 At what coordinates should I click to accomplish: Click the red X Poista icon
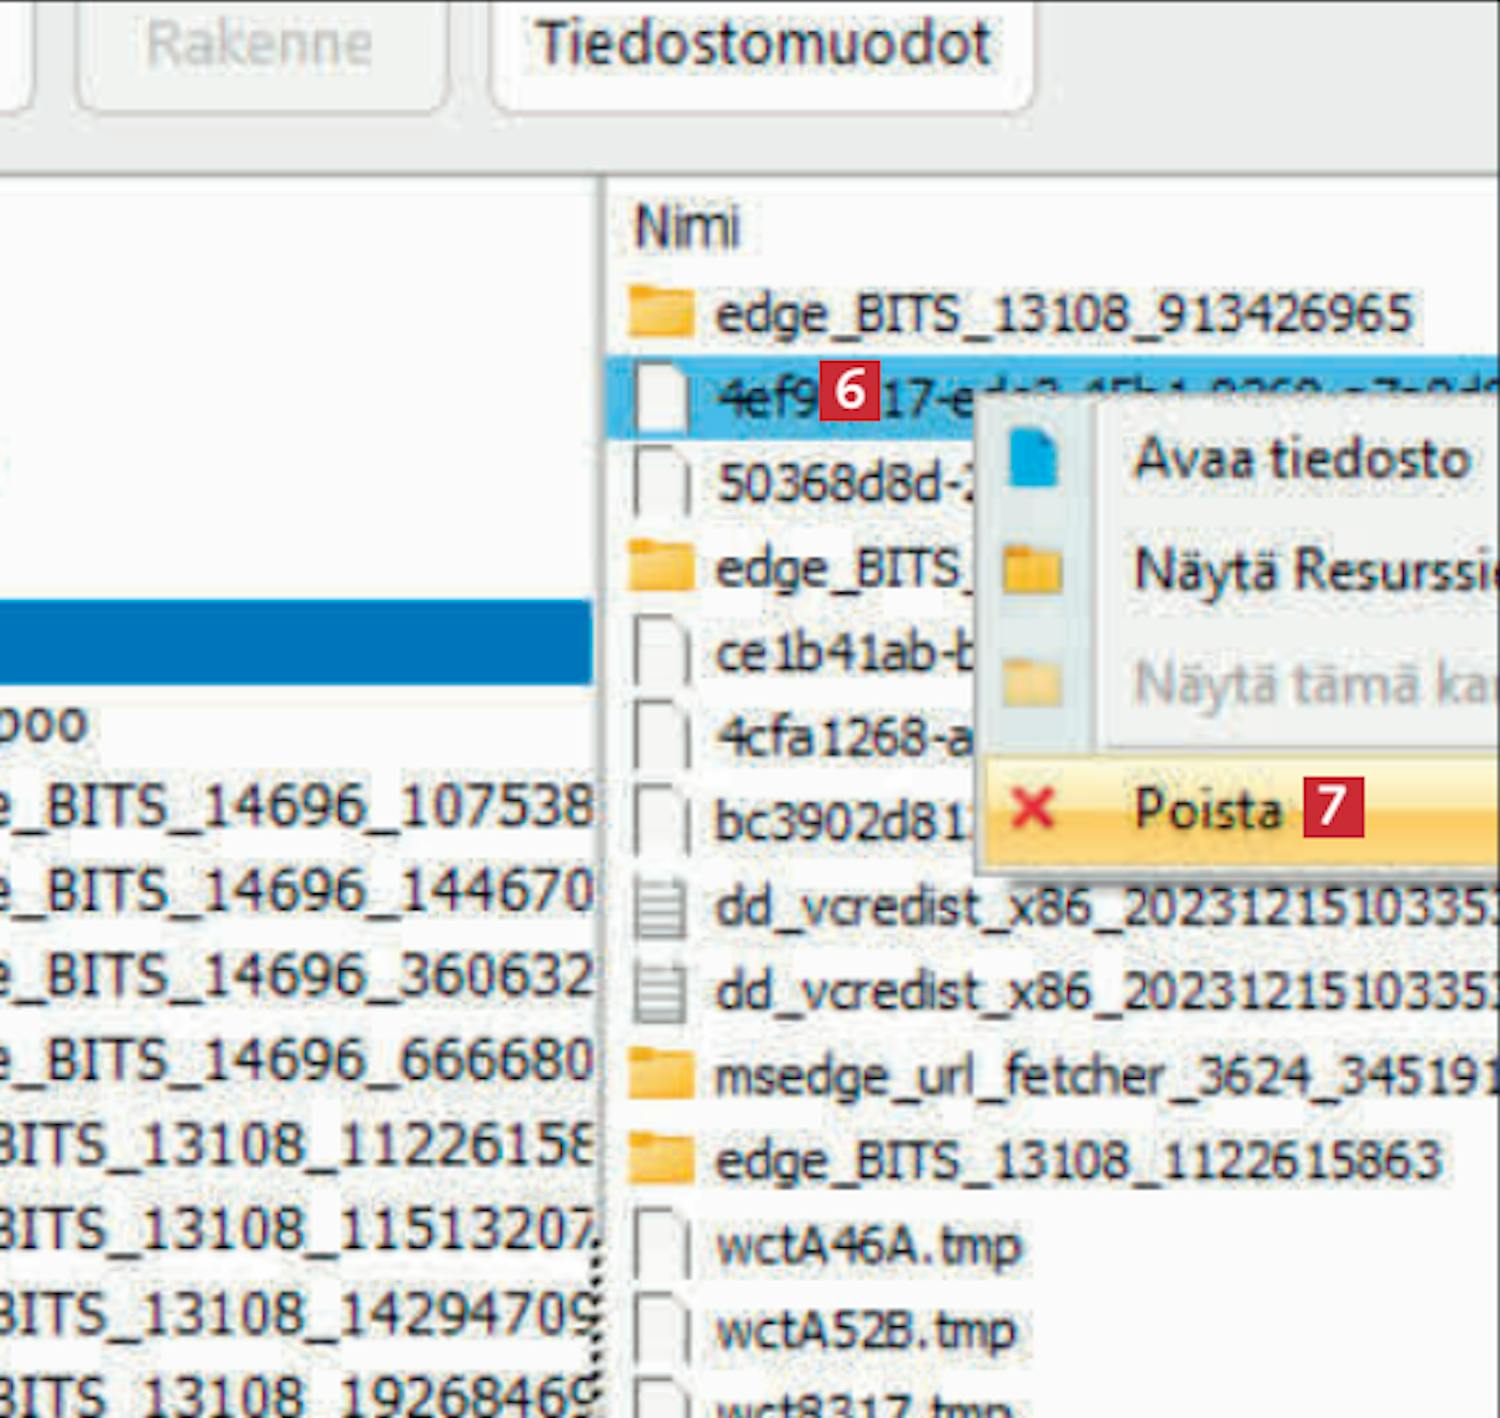(1032, 808)
